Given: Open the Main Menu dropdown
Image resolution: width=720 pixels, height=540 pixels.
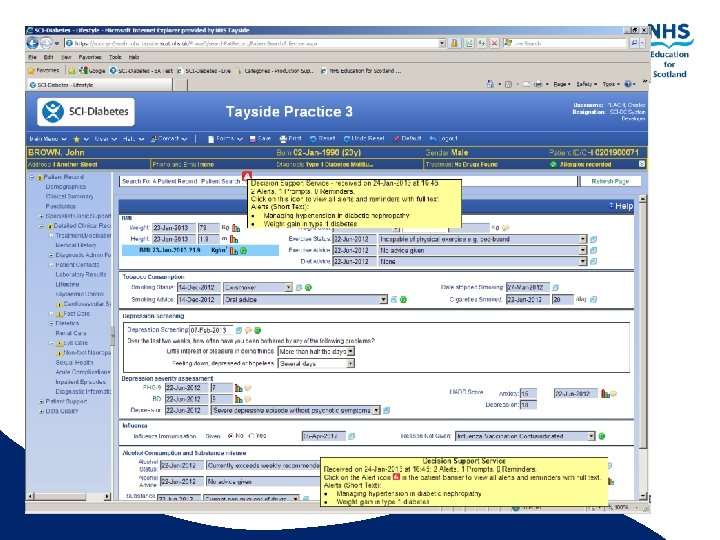Looking at the screenshot, I should 48,139.
